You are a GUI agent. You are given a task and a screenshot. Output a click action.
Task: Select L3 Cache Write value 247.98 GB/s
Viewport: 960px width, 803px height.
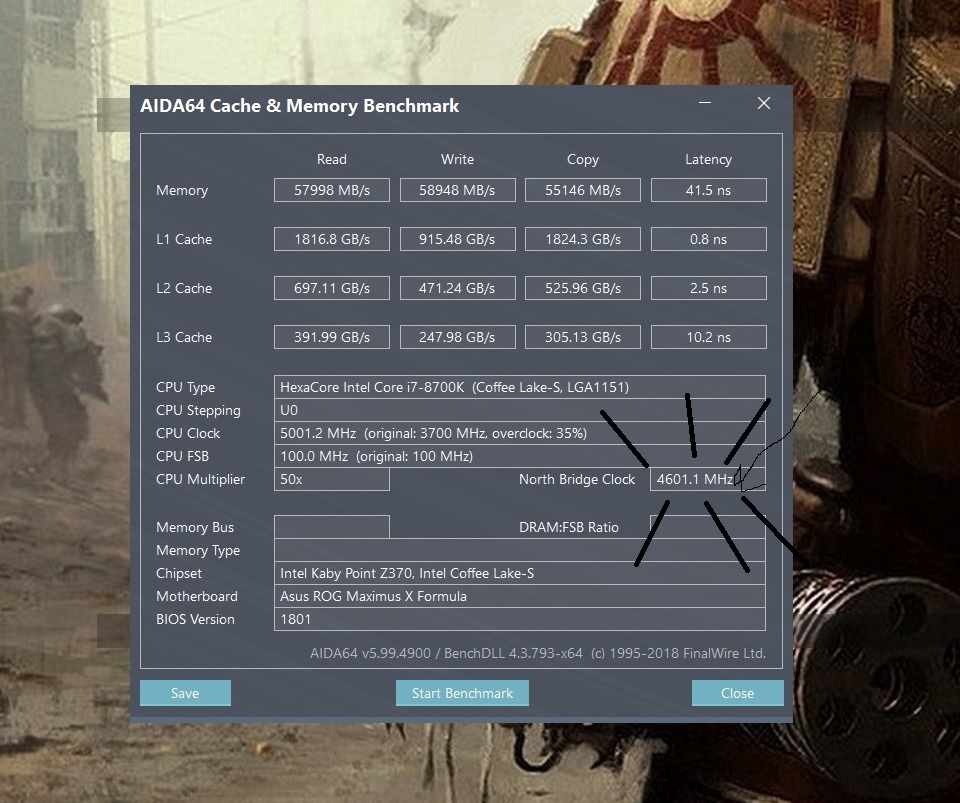tap(457, 337)
